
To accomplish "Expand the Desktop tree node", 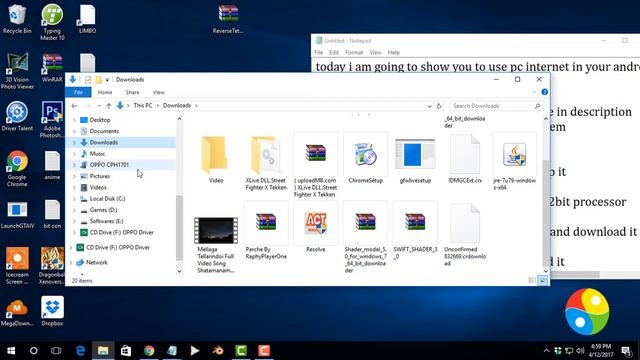I will [74, 120].
